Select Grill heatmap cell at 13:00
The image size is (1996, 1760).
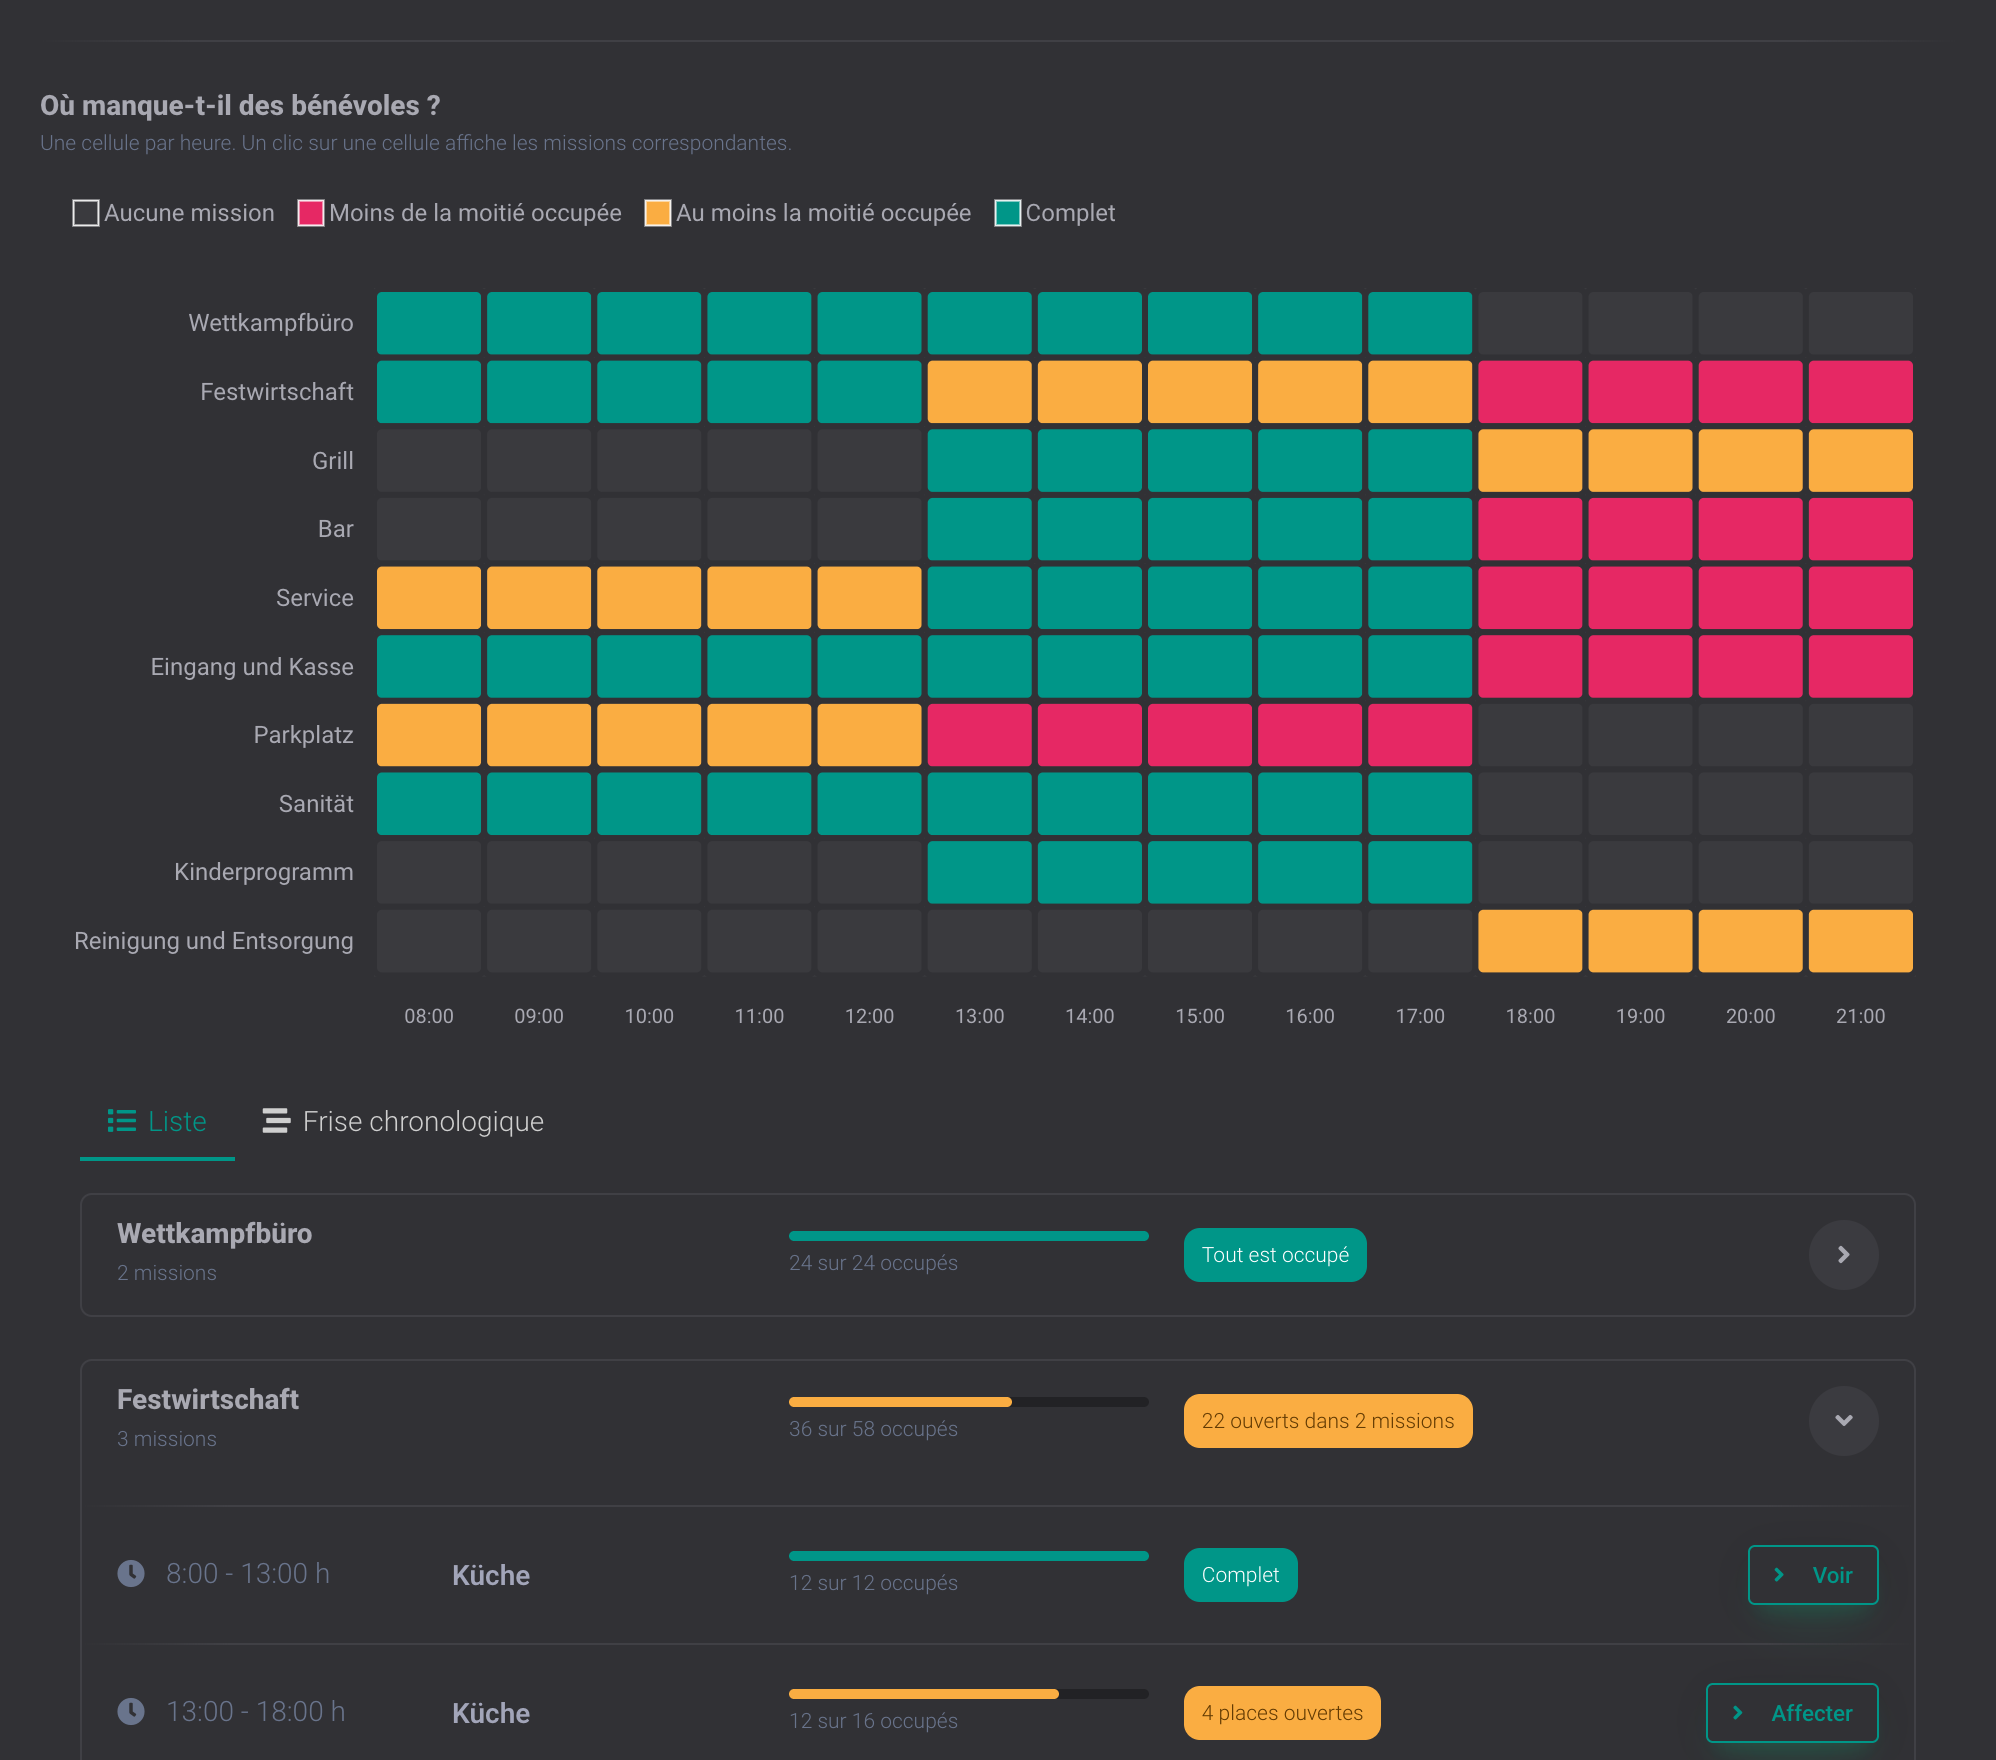tap(979, 460)
